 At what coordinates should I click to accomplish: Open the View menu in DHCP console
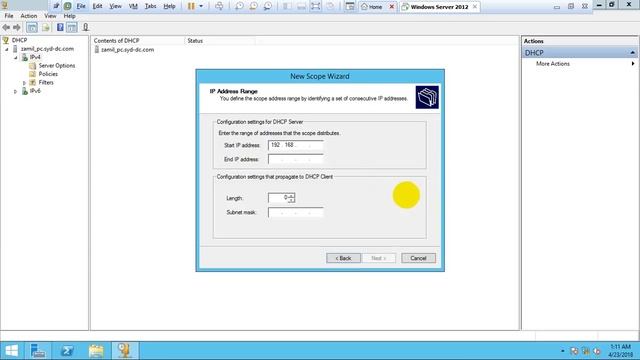(x=50, y=16)
